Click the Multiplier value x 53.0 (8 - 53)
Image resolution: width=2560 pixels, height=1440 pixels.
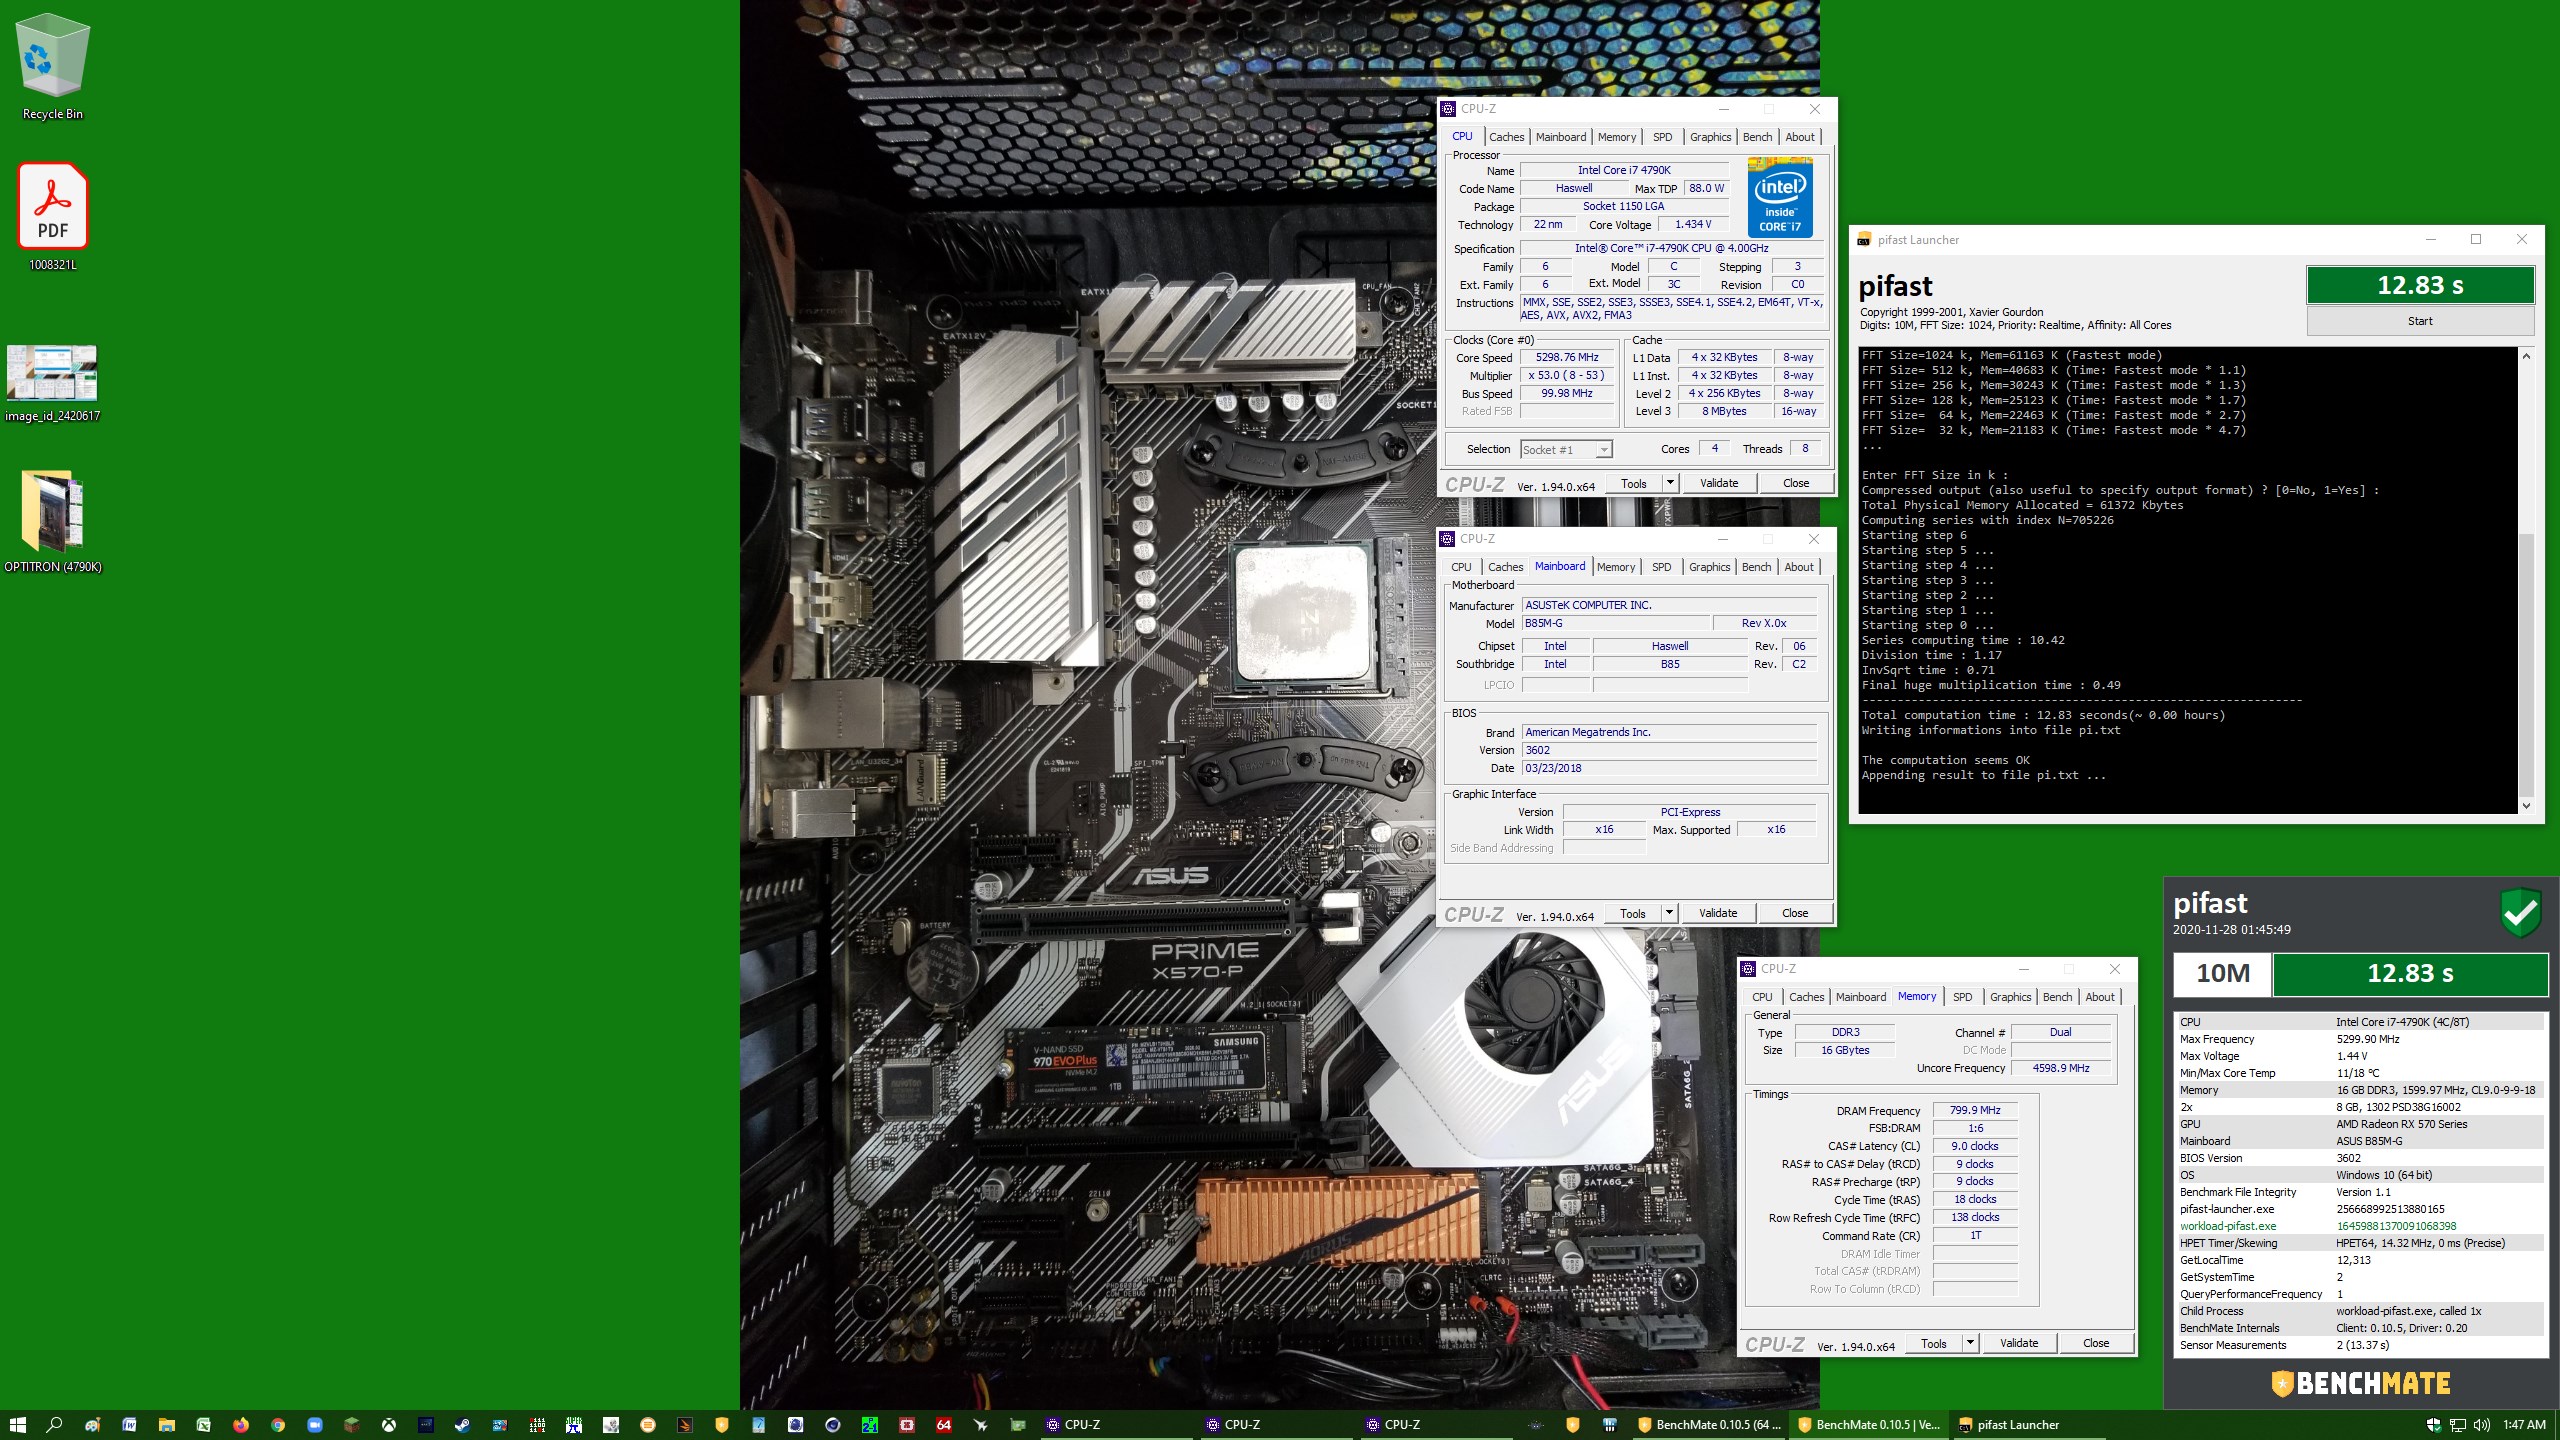point(1567,375)
